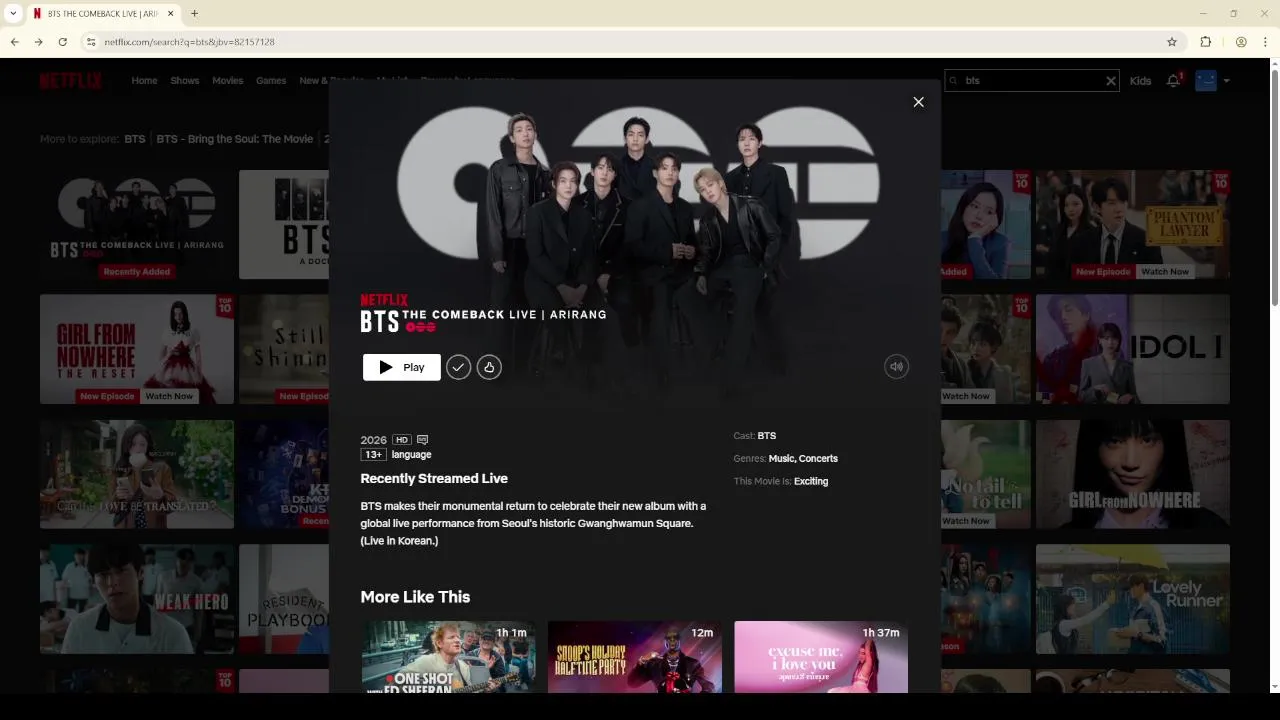This screenshot has height=720, width=1280.
Task: Expand profile dropdown caret
Action: [1226, 81]
